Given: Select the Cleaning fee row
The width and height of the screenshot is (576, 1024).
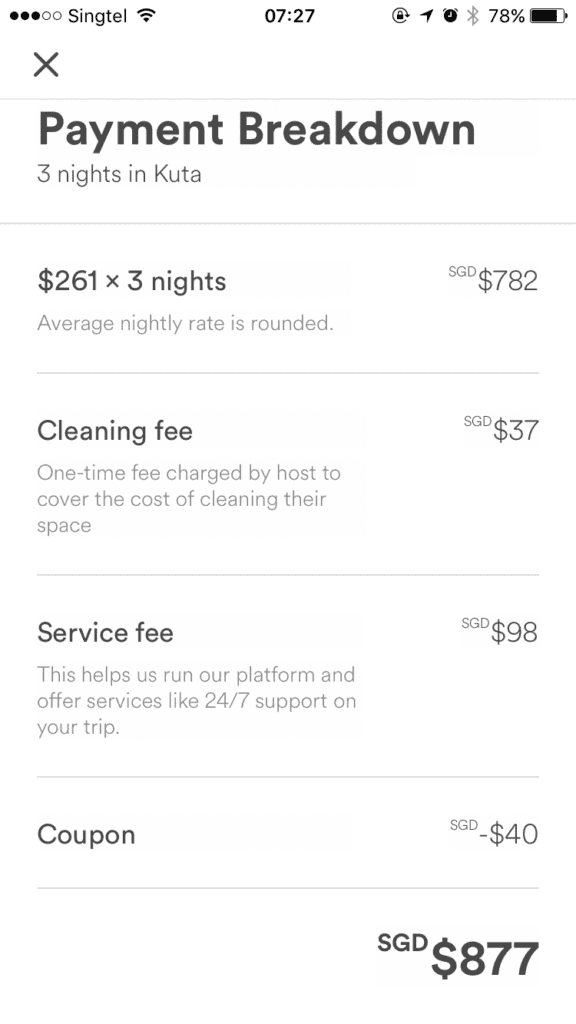Looking at the screenshot, I should 288,475.
